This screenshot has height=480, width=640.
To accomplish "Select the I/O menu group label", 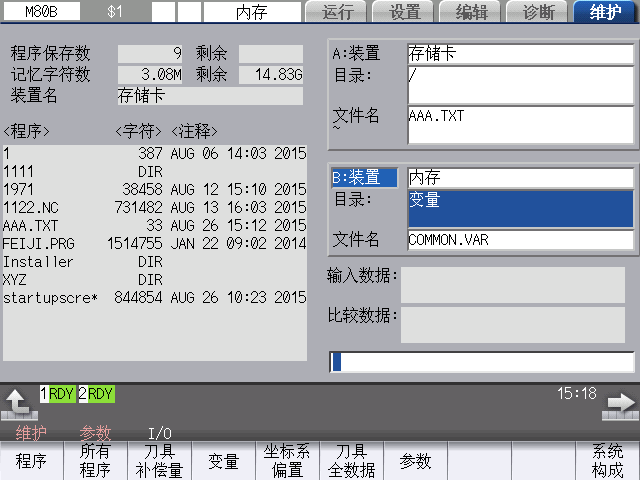I will click(160, 433).
